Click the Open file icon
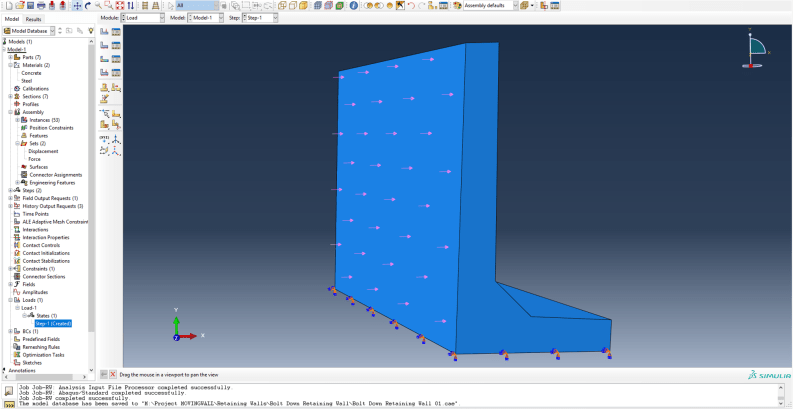Viewport: 800px width, 409px height. (x=19, y=6)
